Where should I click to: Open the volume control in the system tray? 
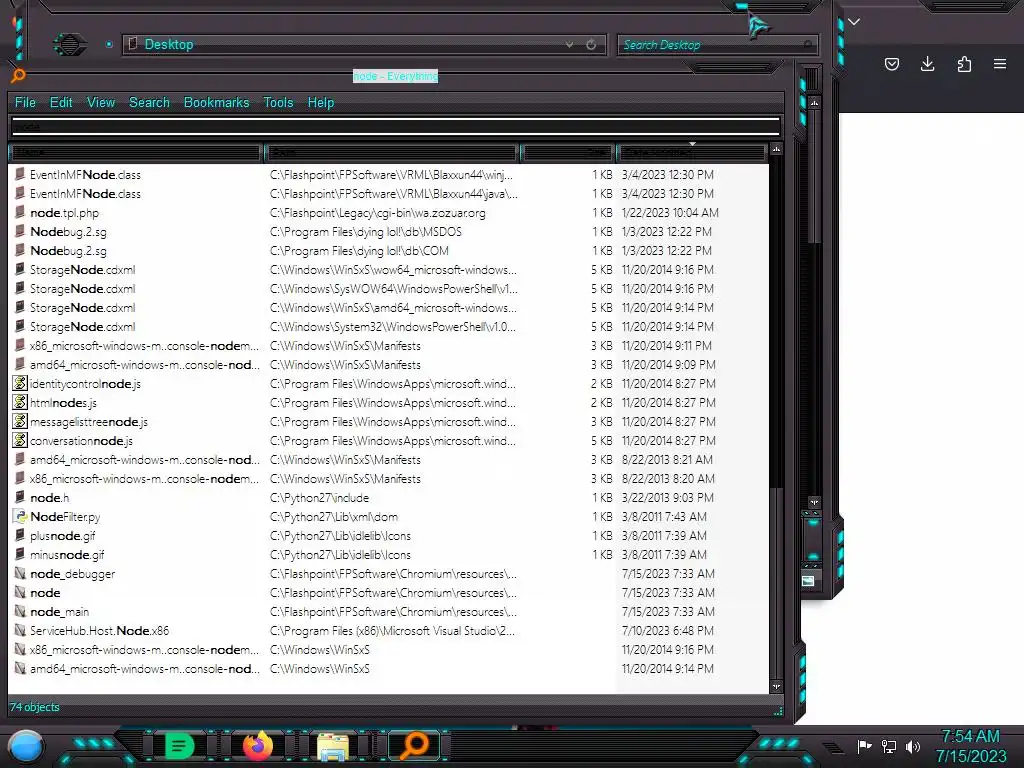tap(913, 746)
